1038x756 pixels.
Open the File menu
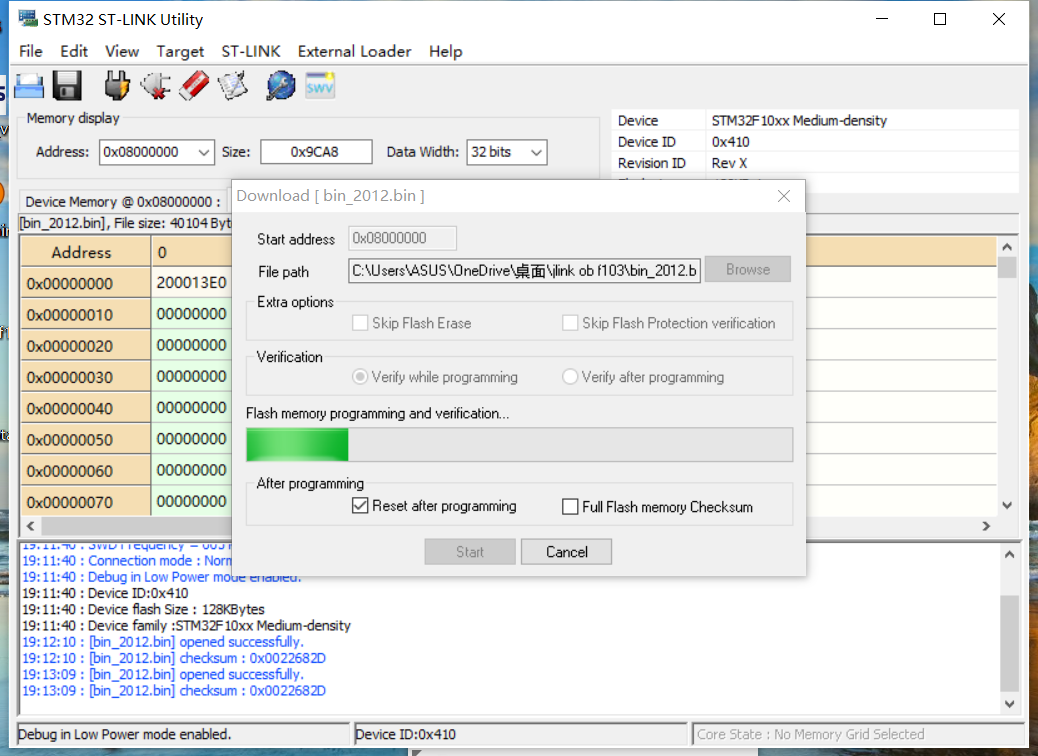pyautogui.click(x=30, y=52)
